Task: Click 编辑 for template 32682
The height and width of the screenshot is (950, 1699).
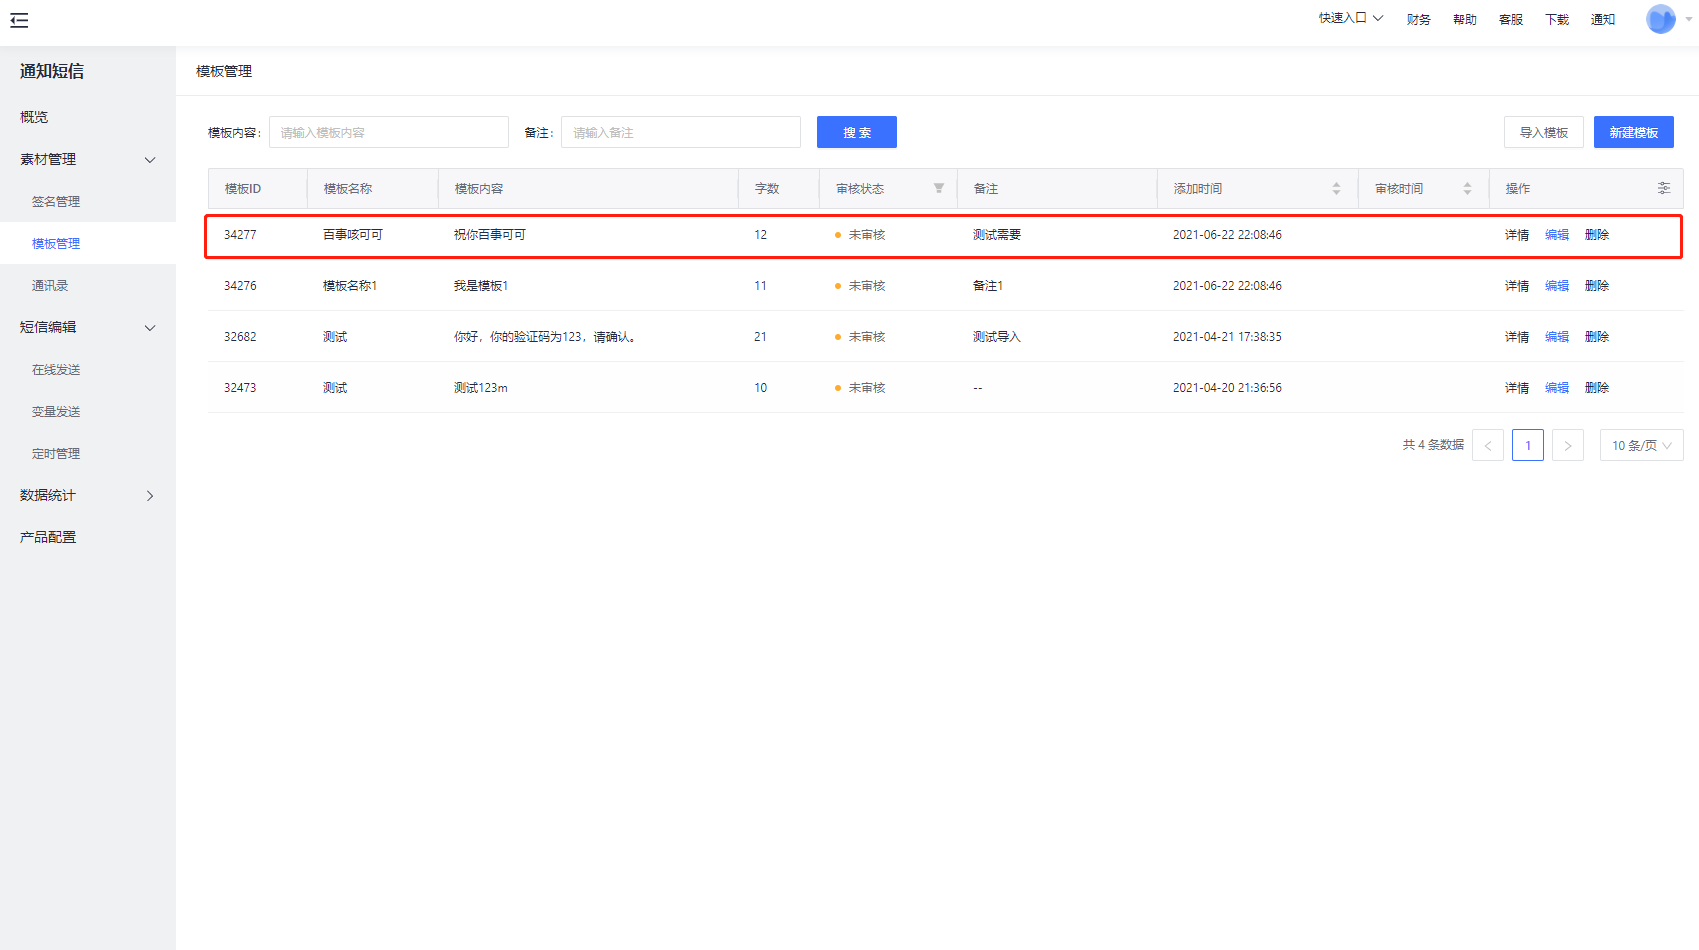Action: click(1557, 337)
